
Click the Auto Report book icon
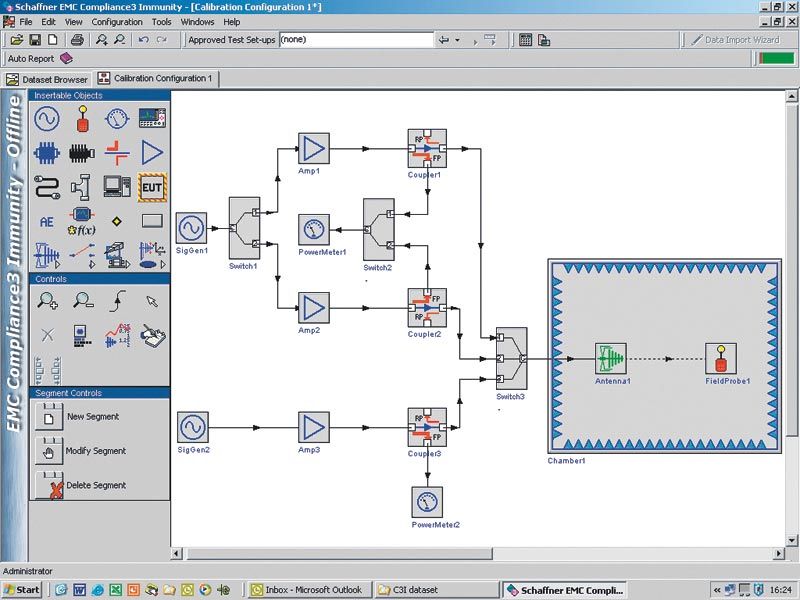[x=66, y=59]
